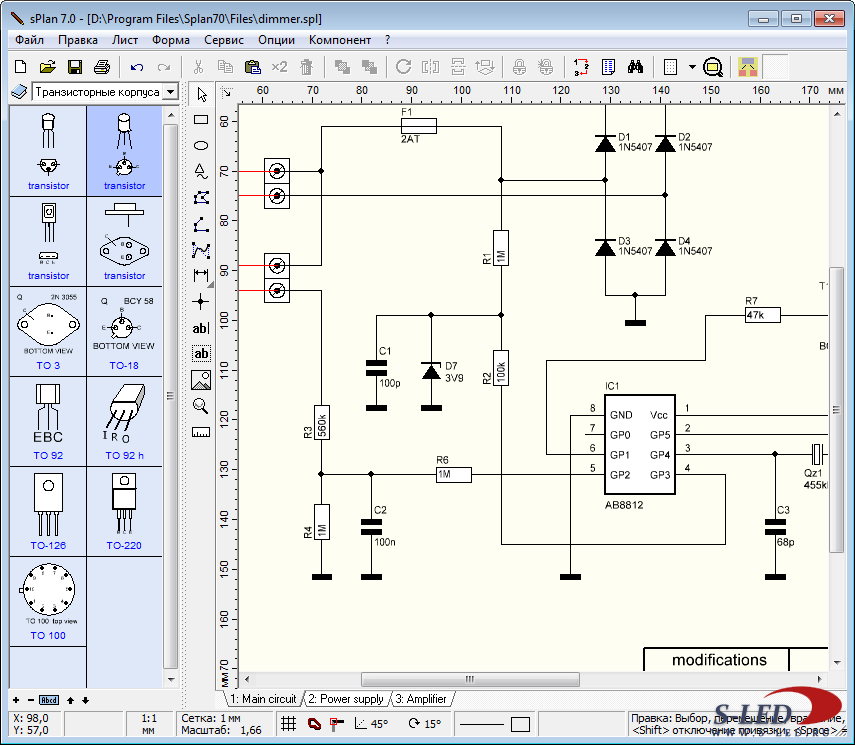Select the junction node tool
855x745 pixels.
pos(201,301)
